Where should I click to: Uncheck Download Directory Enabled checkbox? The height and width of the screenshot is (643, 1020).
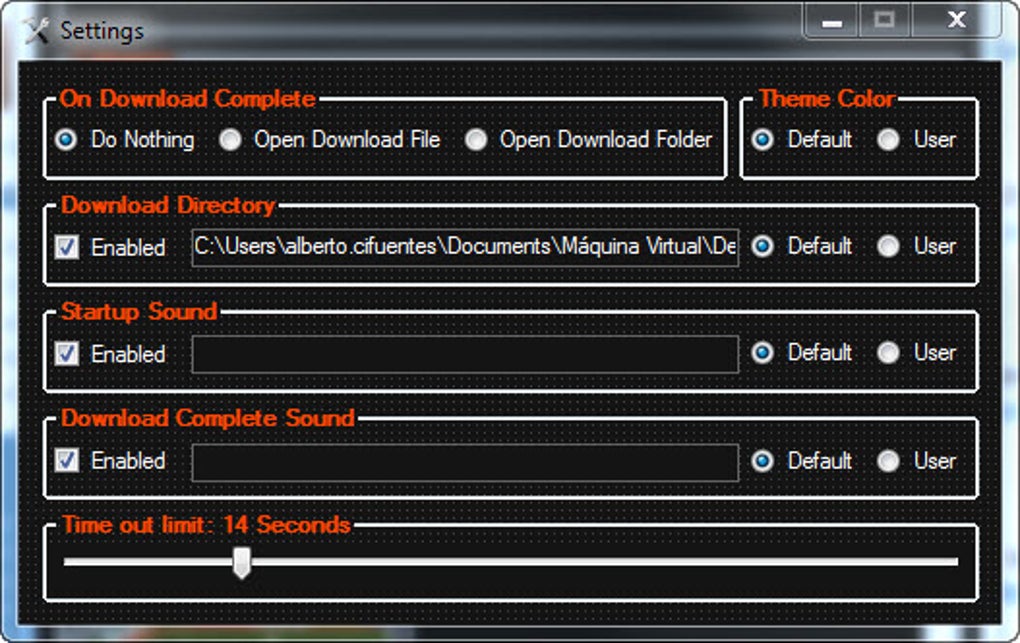point(67,247)
